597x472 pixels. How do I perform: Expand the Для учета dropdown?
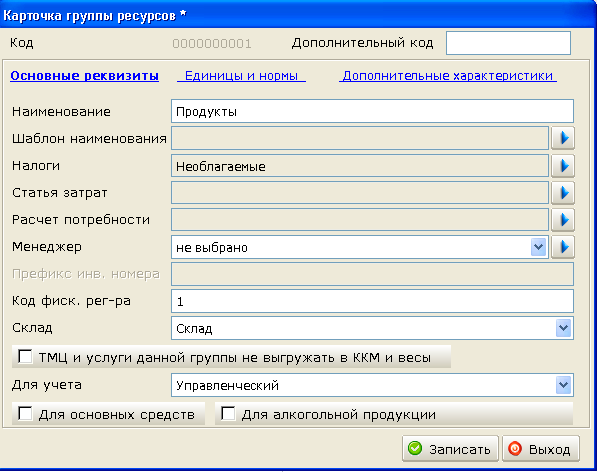pyautogui.click(x=563, y=385)
